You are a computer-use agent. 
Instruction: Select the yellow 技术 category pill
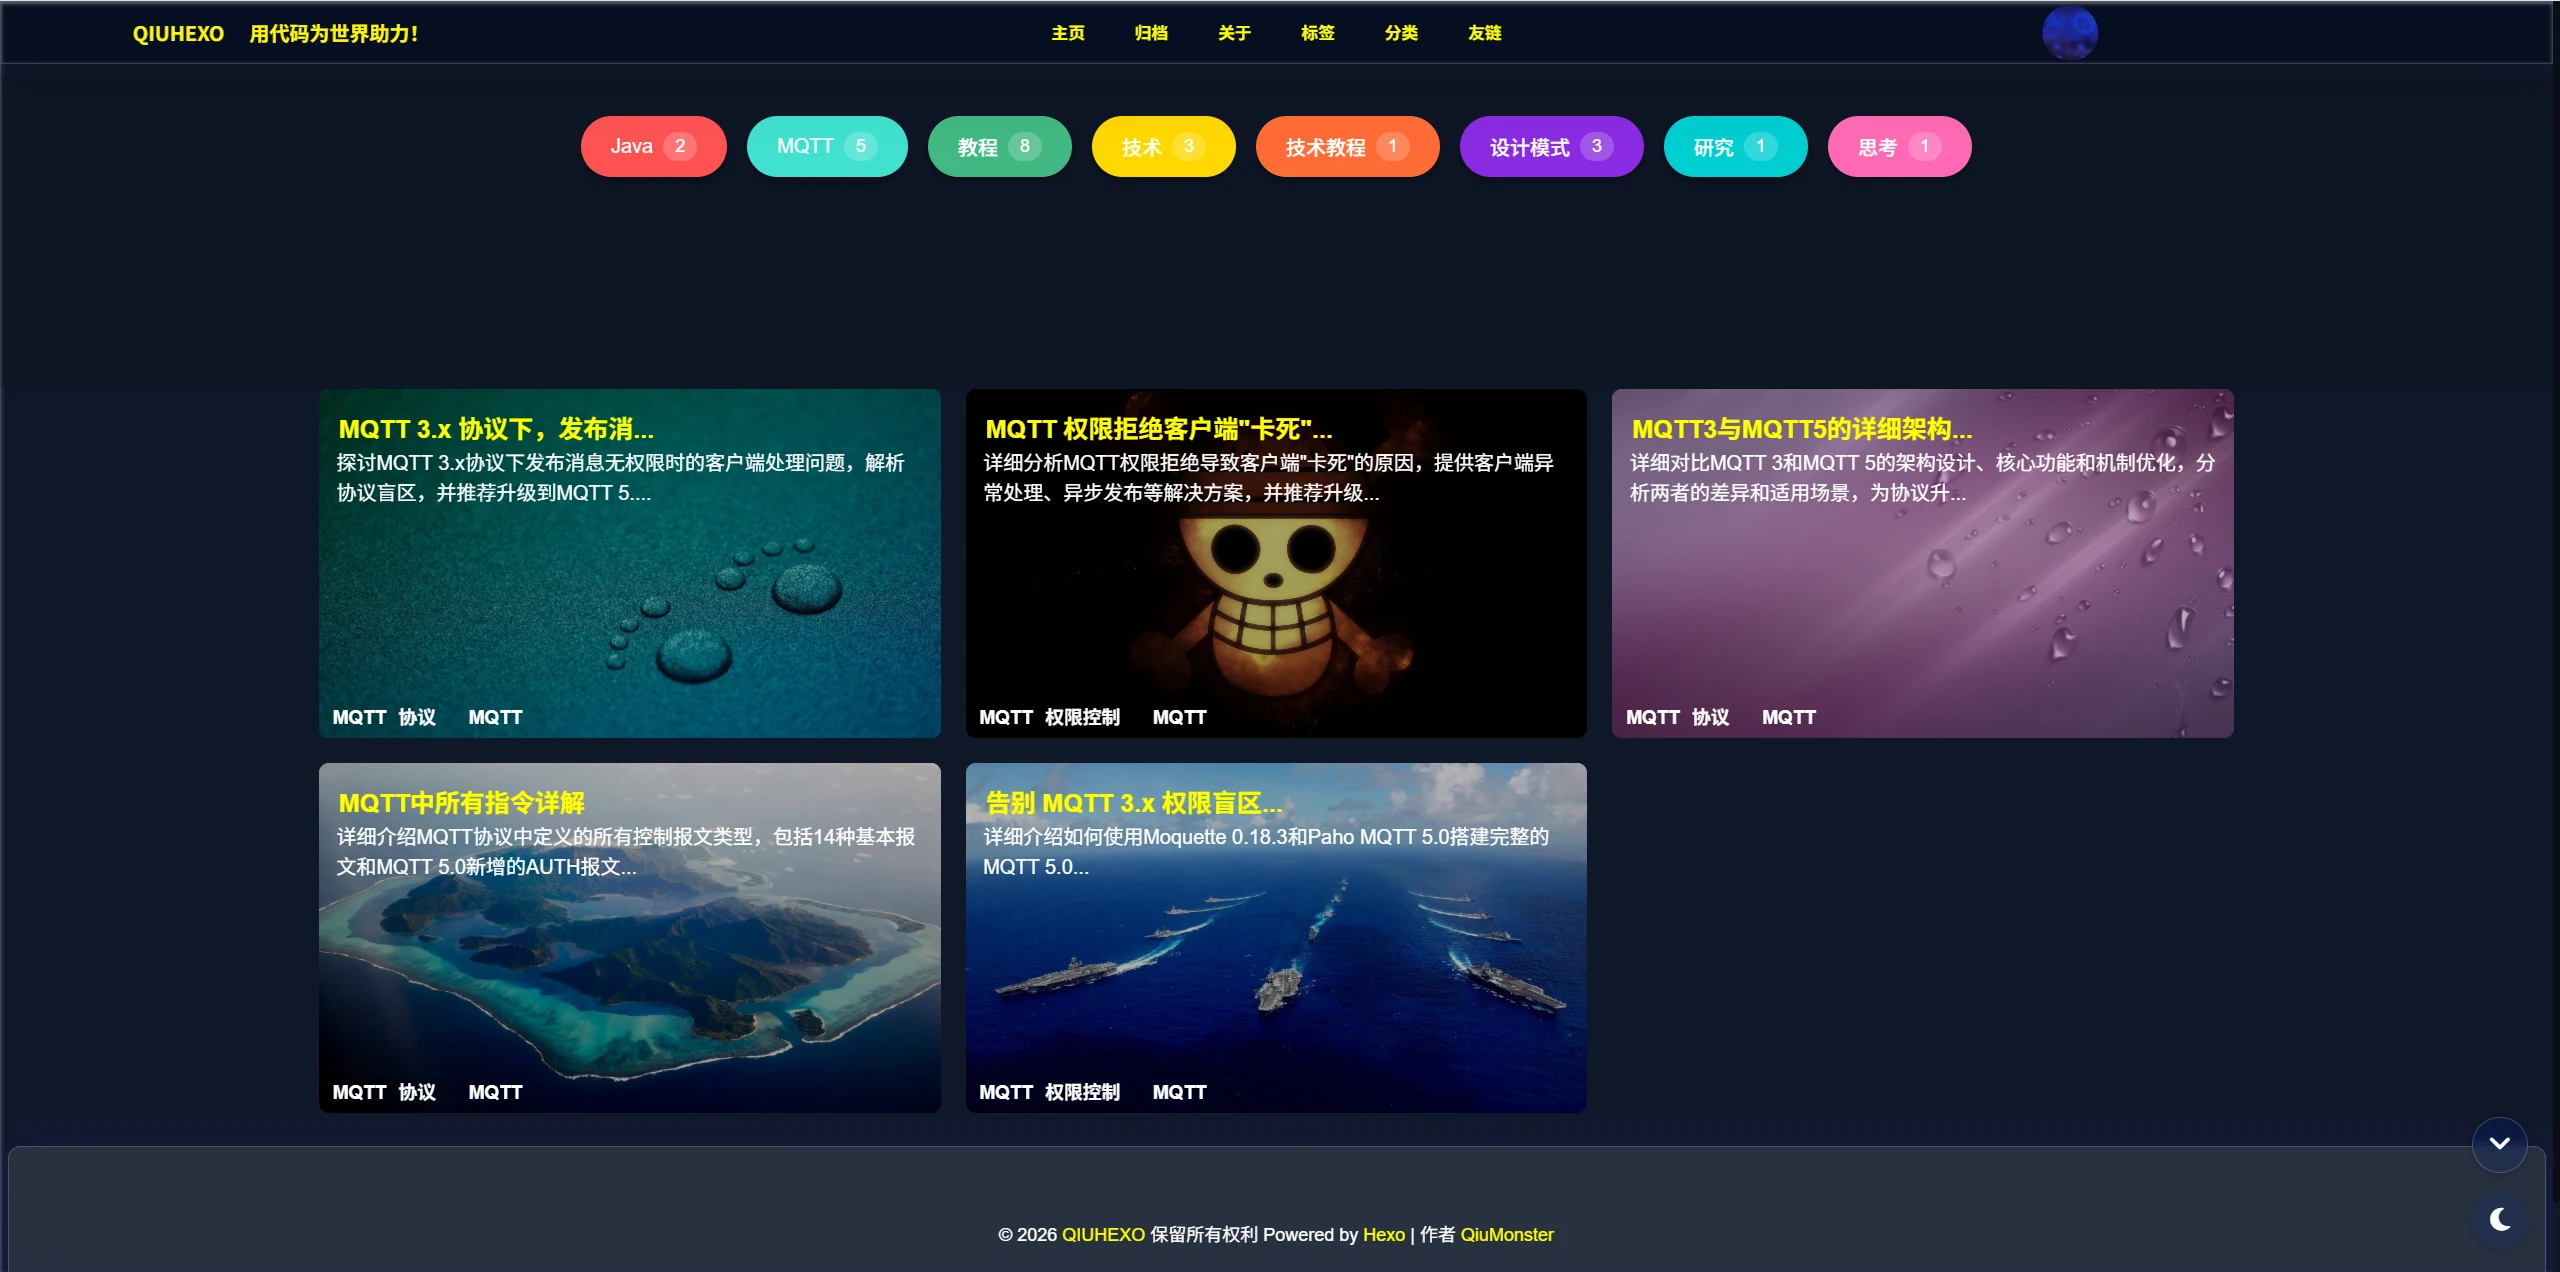[x=1163, y=146]
